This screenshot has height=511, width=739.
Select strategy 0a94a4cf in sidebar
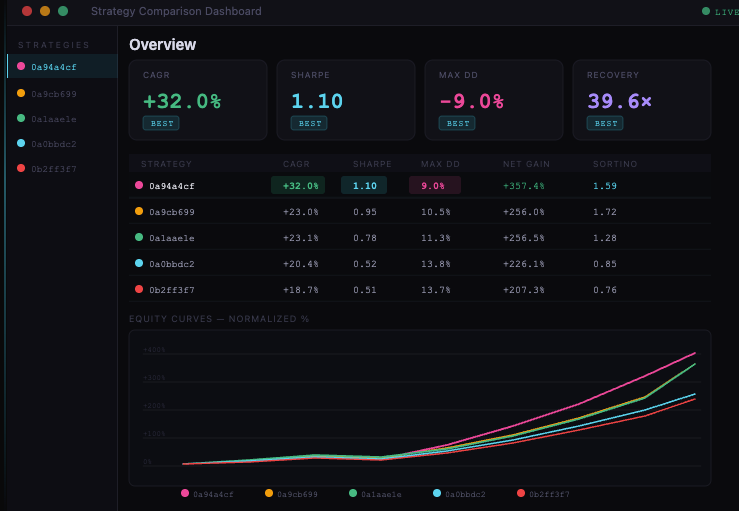point(62,66)
